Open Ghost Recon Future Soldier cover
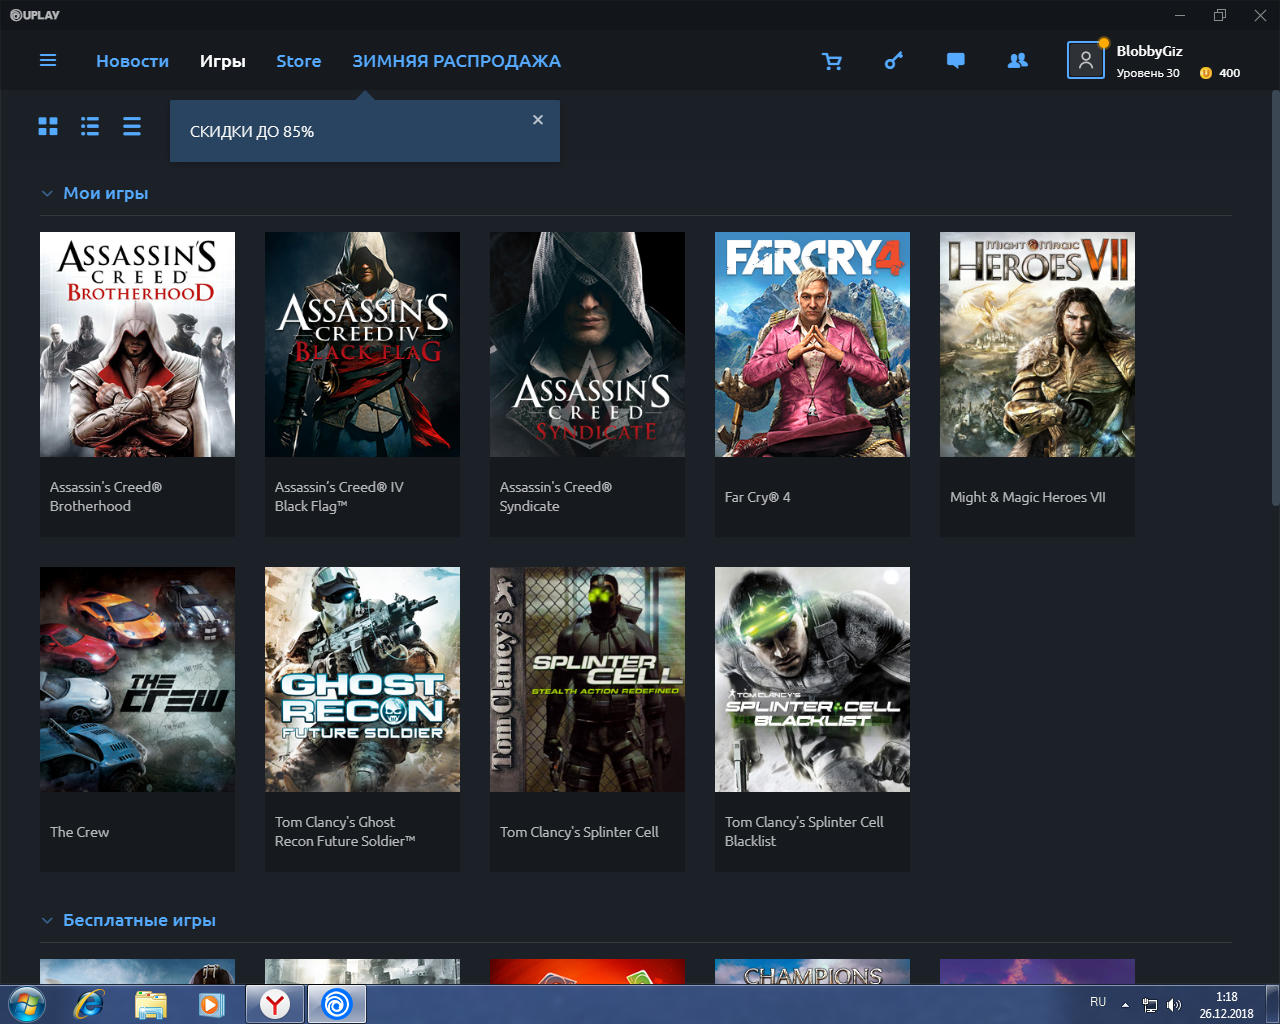This screenshot has height=1024, width=1280. pyautogui.click(x=362, y=679)
